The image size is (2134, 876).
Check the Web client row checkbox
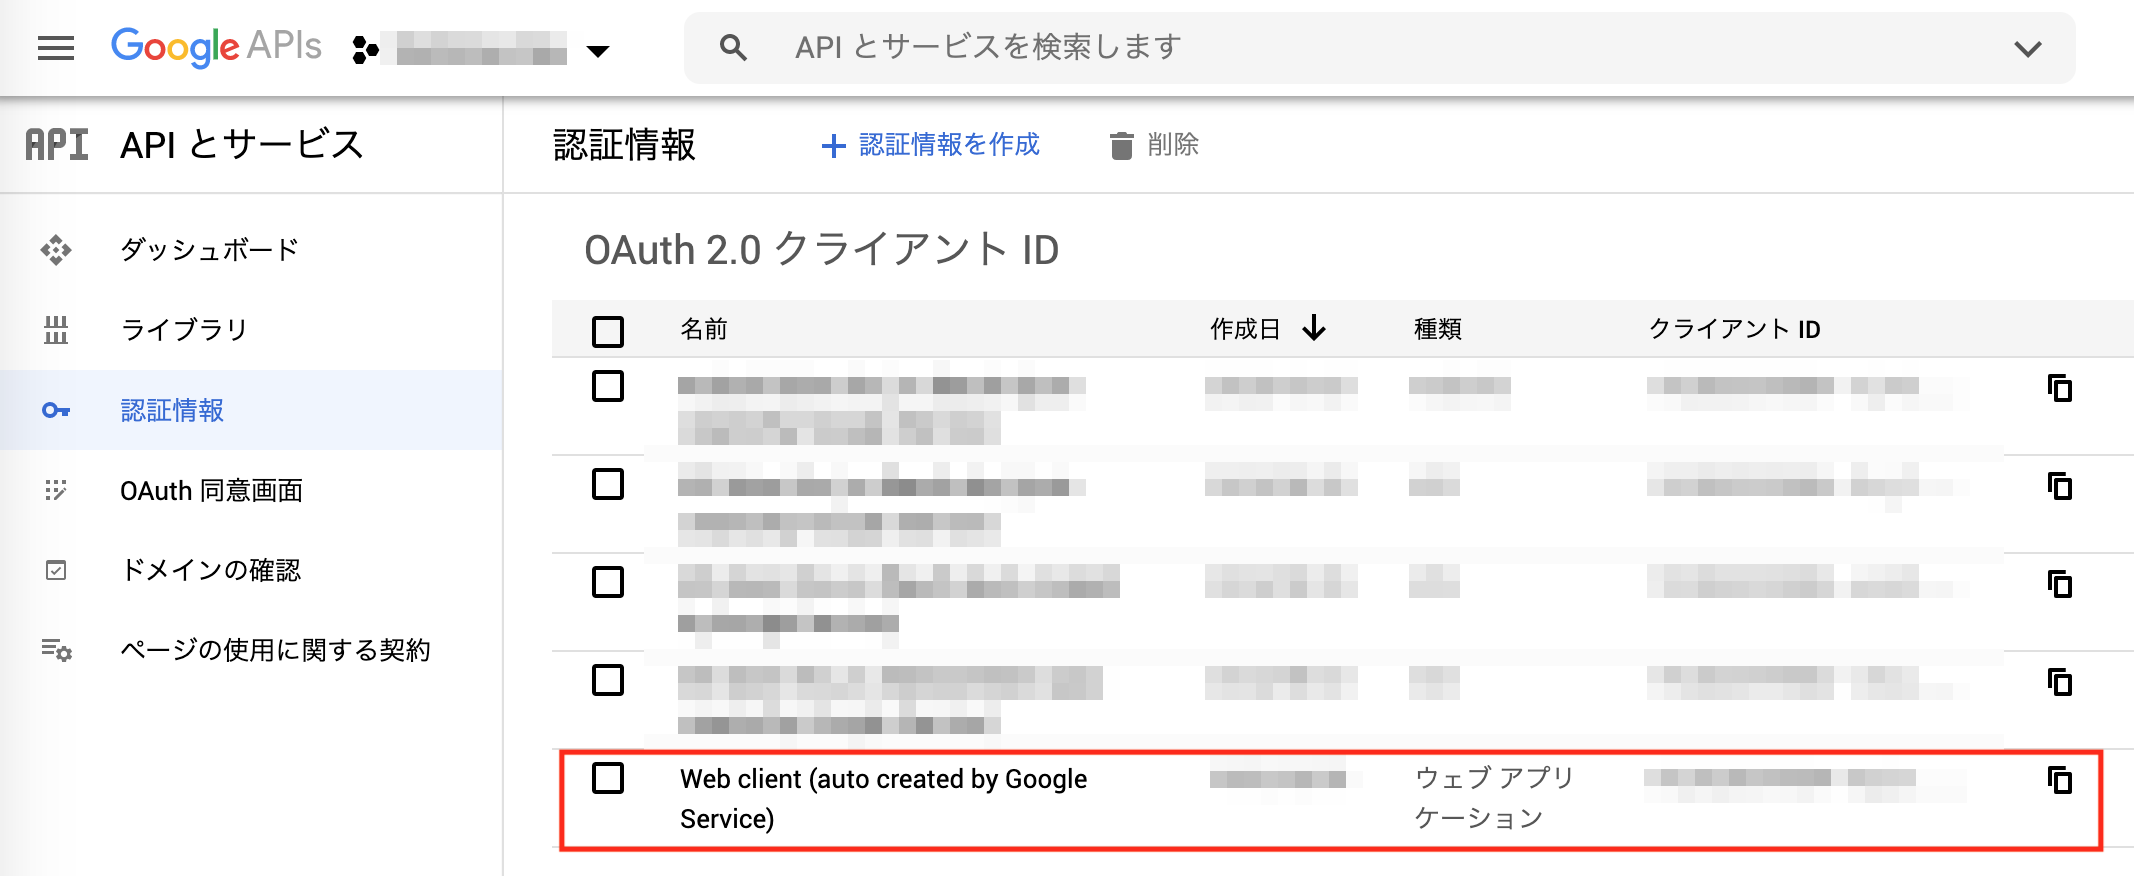tap(608, 778)
